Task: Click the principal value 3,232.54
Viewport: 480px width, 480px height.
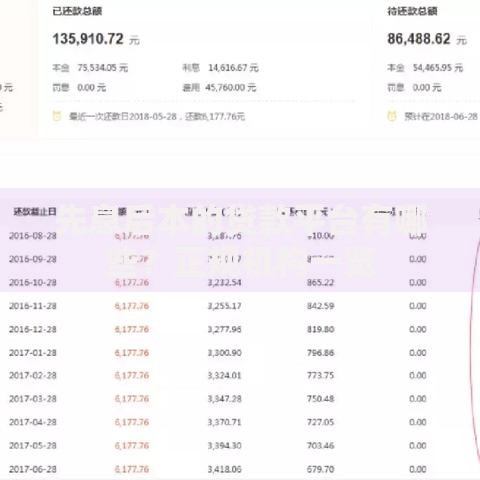Action: click(224, 282)
